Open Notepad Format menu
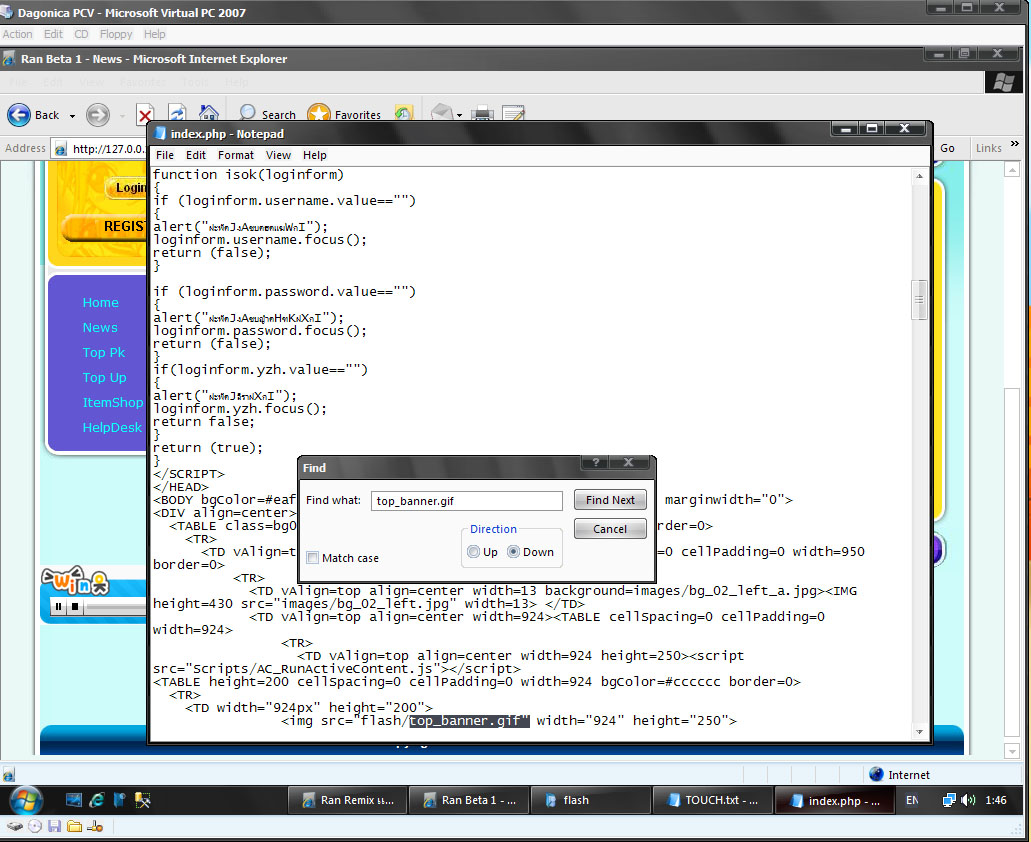This screenshot has width=1031, height=842. click(236, 155)
